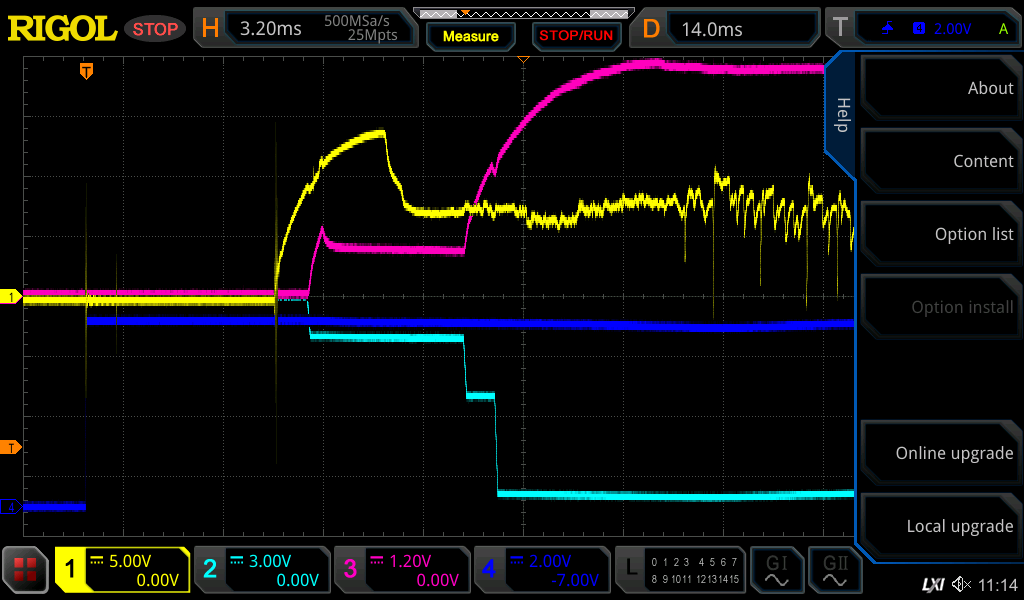Click the LXI network status icon
The image size is (1024, 600).
tap(932, 584)
